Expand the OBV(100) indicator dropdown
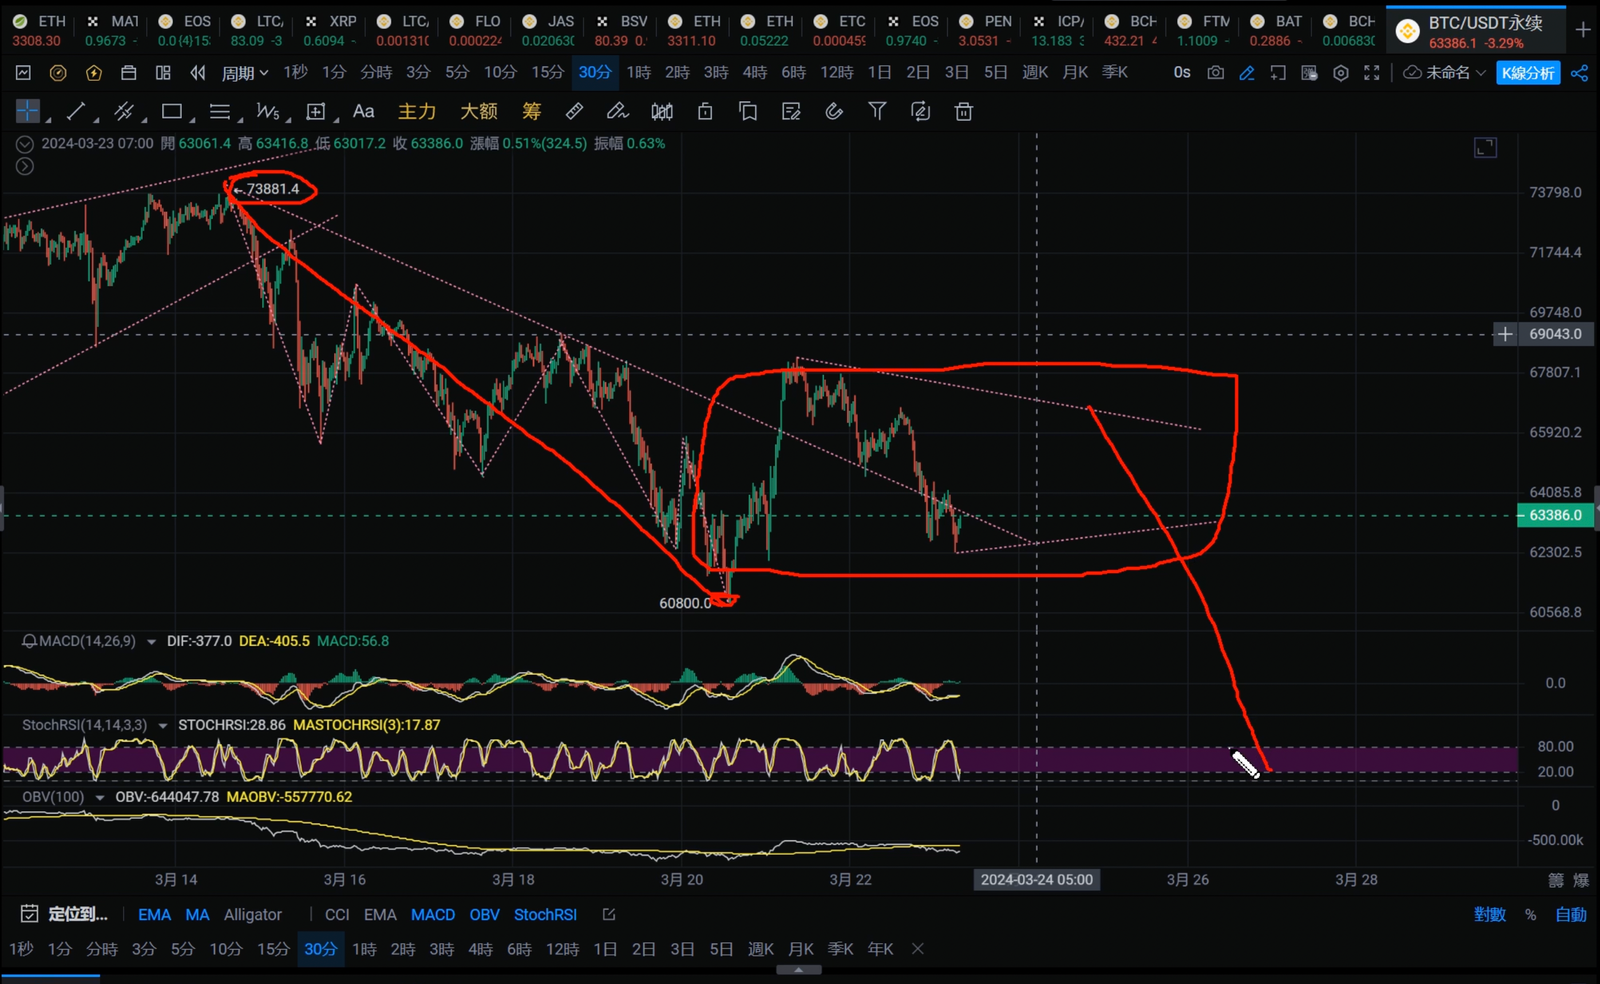The height and width of the screenshot is (984, 1600). 100,797
